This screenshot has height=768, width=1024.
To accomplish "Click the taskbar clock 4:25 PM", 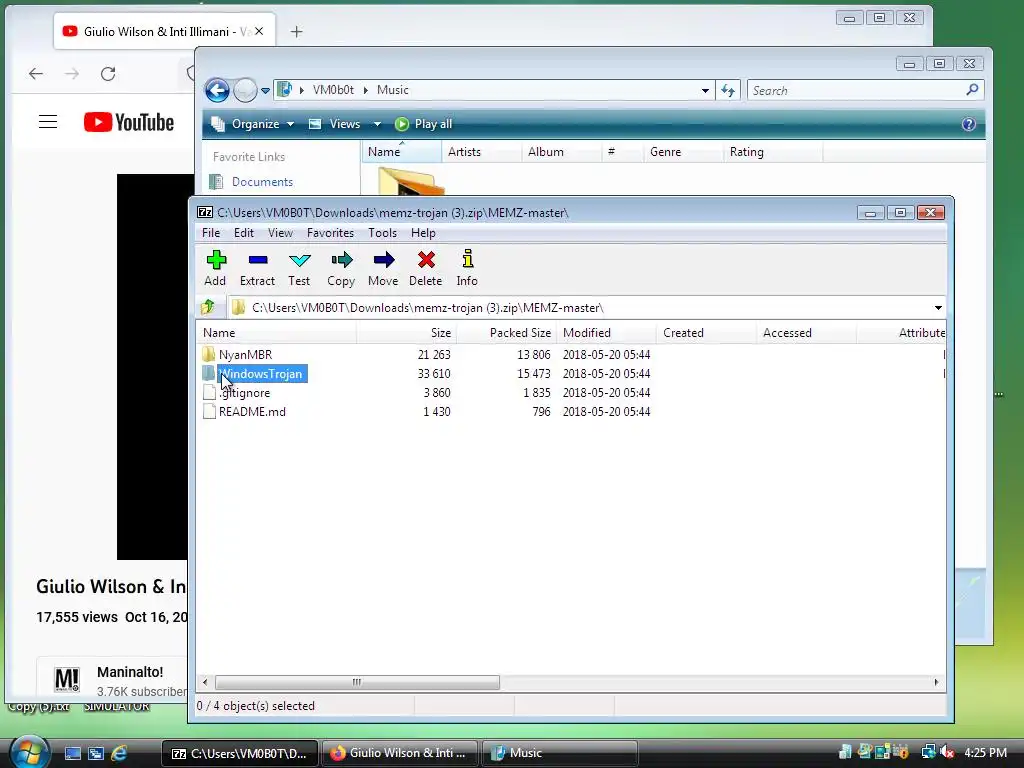I will click(985, 753).
